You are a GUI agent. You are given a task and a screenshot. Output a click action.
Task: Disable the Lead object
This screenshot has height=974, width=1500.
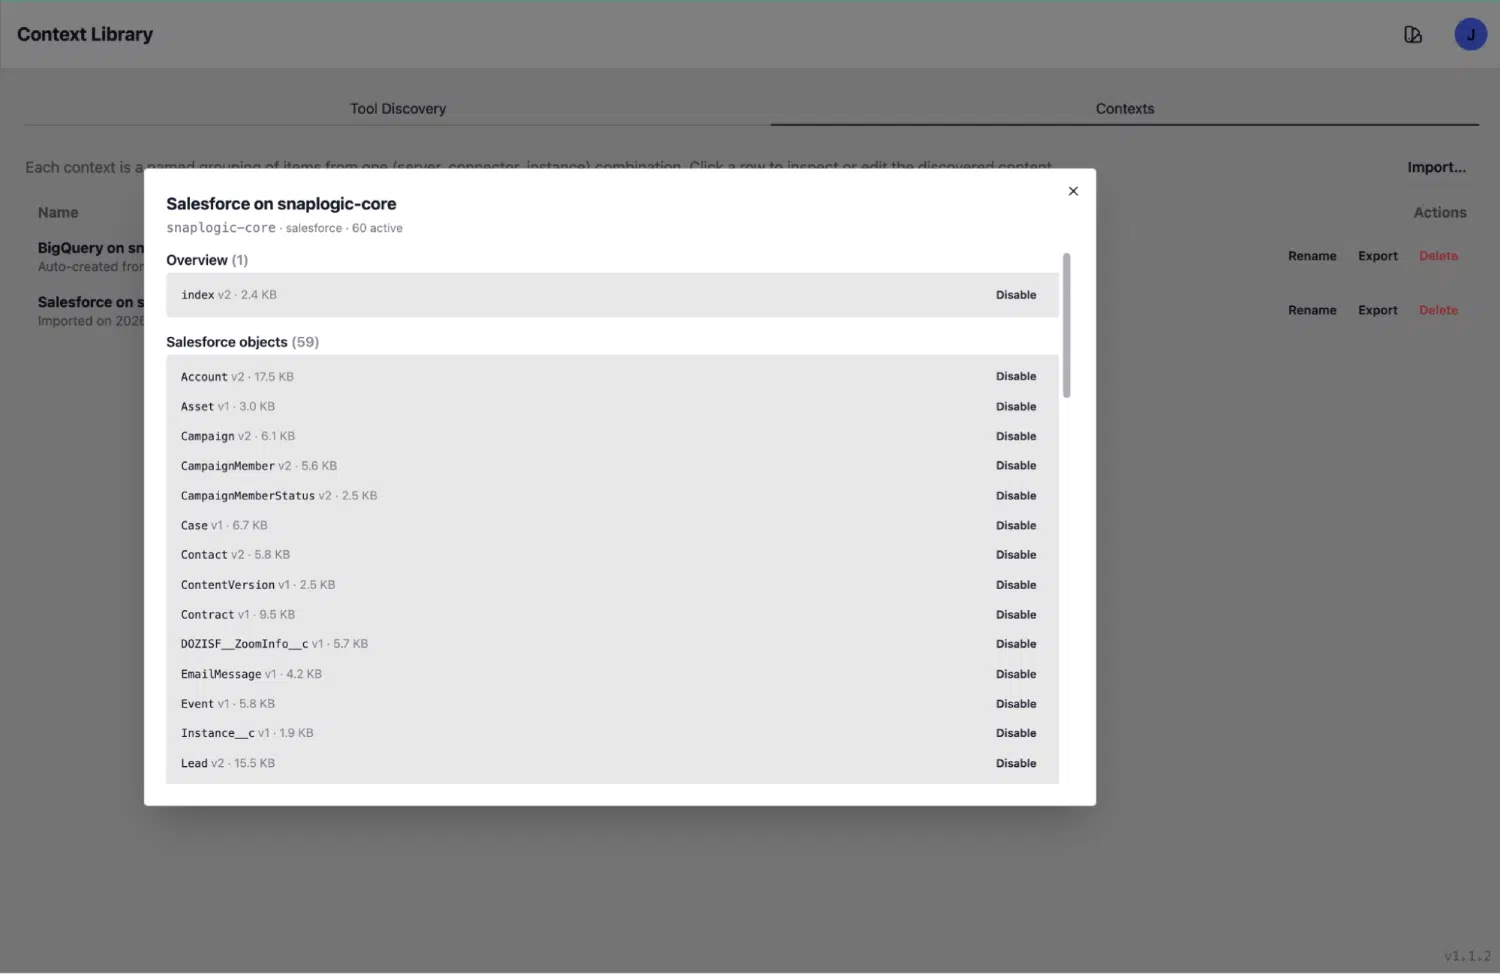coord(1016,763)
